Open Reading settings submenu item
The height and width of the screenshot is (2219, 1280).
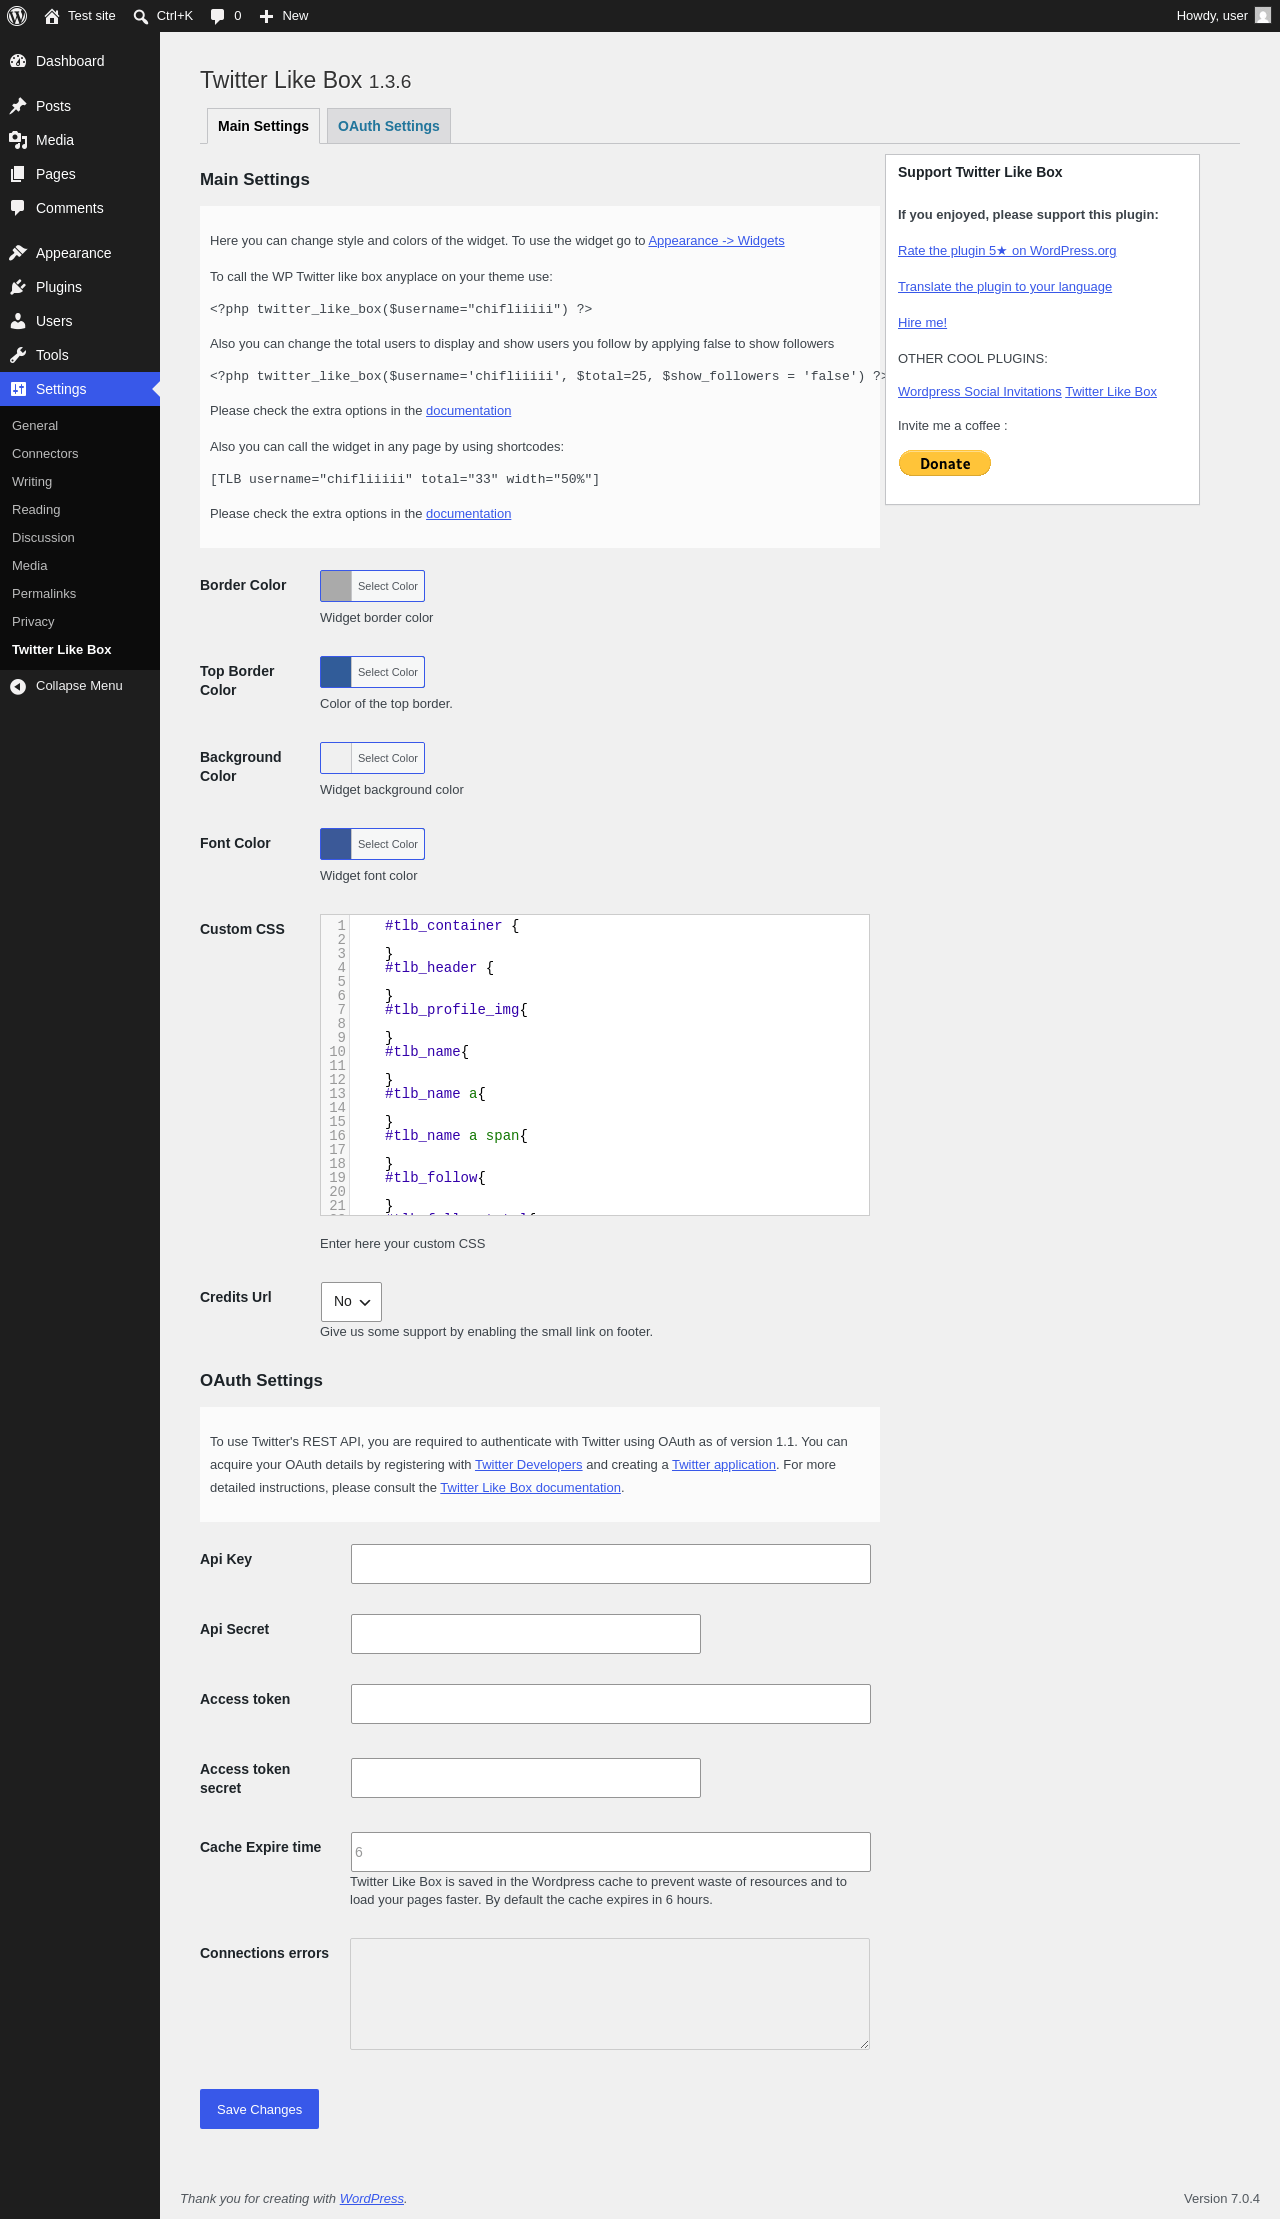pos(36,510)
